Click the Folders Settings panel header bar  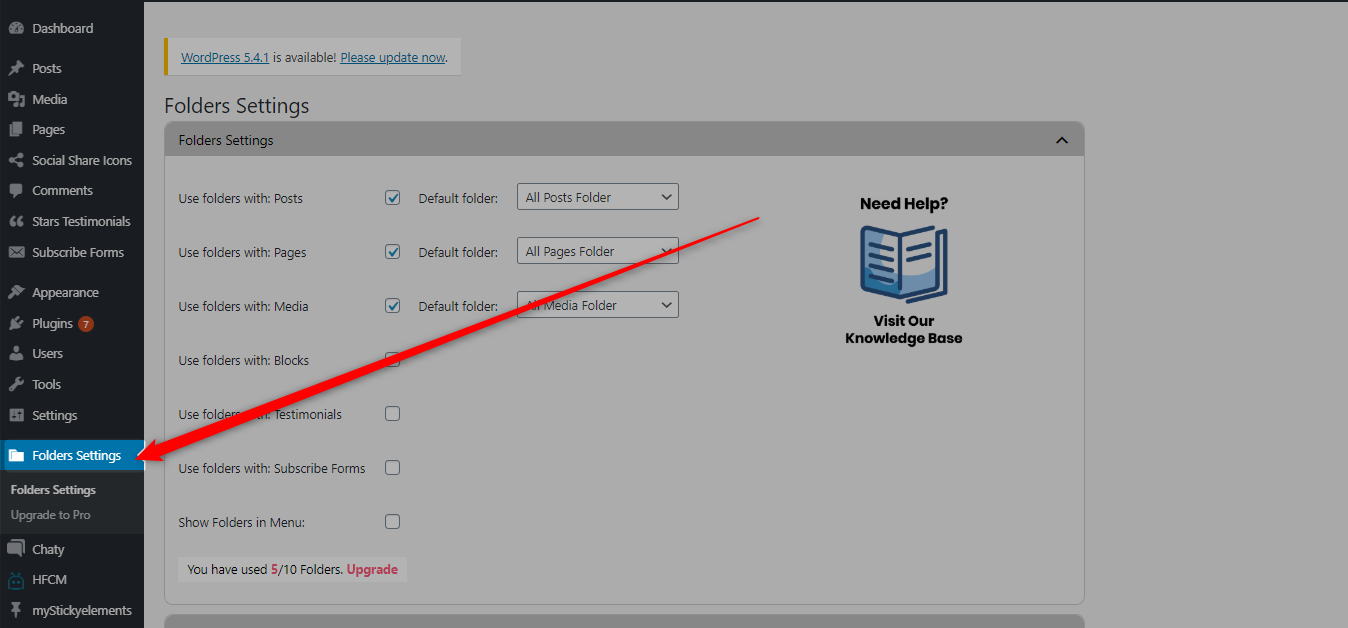click(x=624, y=140)
